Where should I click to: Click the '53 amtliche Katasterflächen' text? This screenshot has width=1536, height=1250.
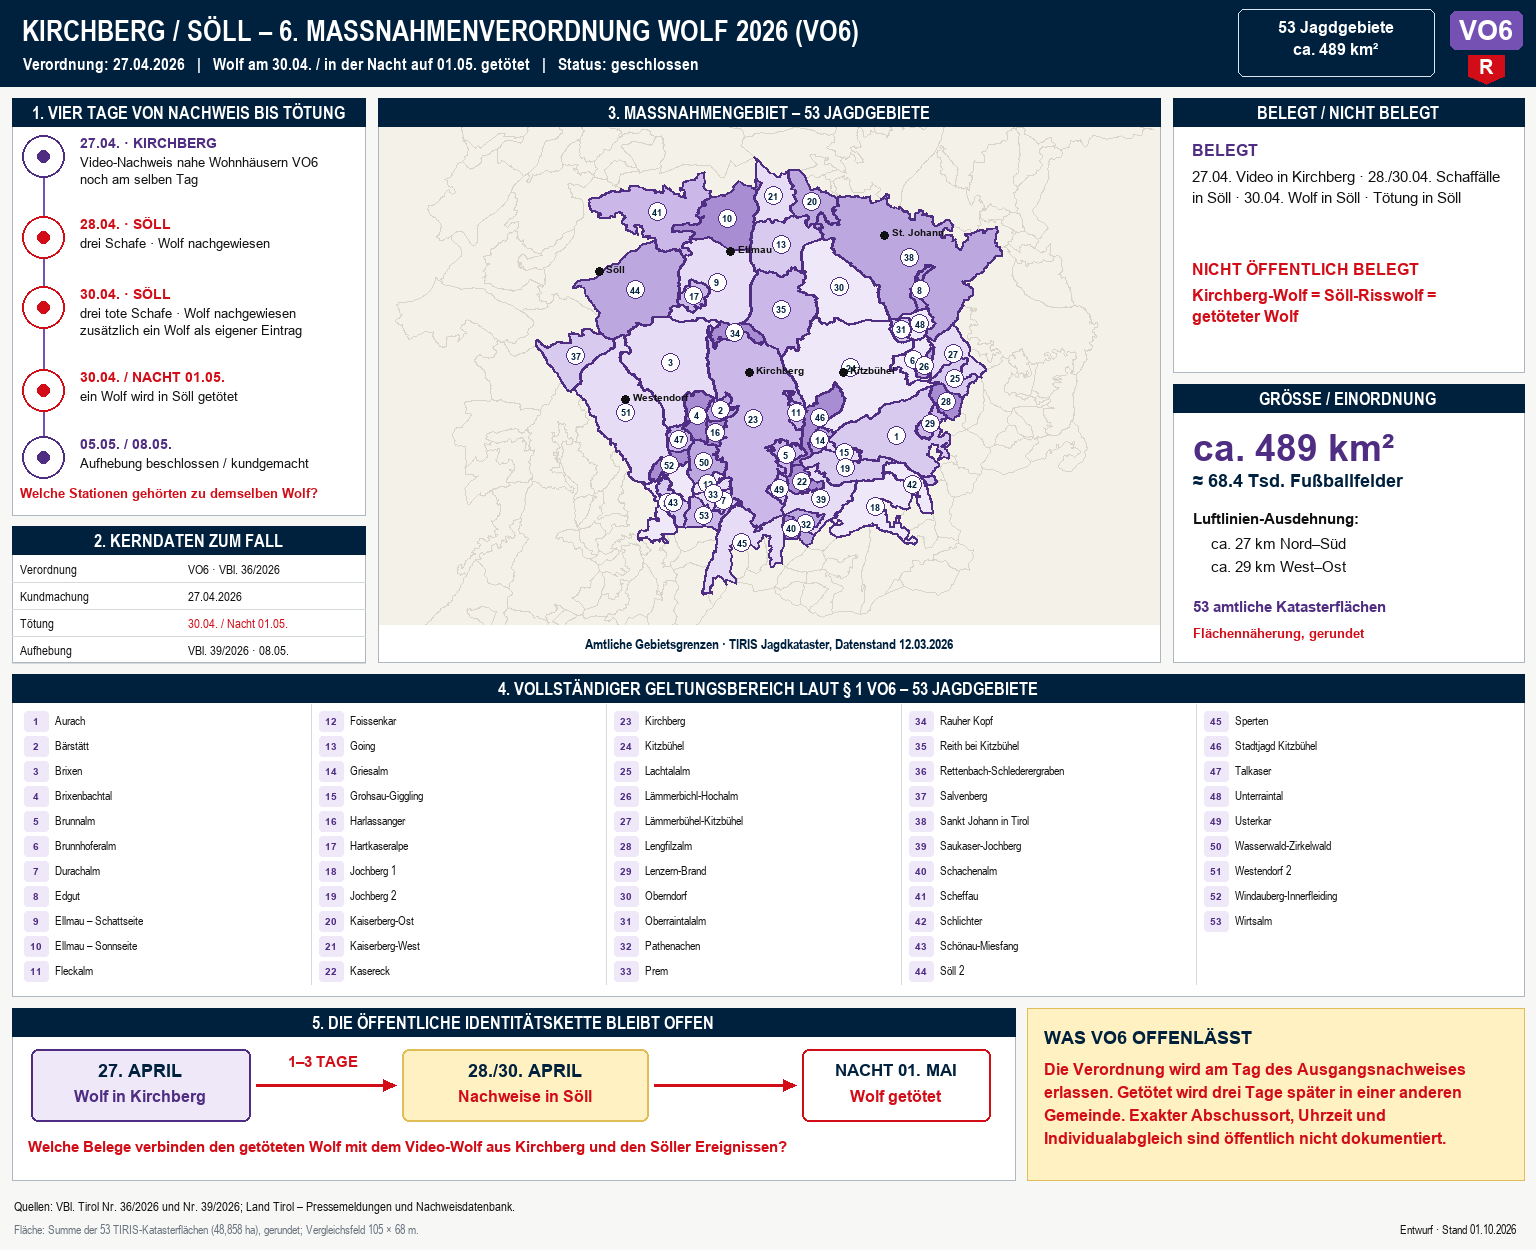pyautogui.click(x=1289, y=607)
